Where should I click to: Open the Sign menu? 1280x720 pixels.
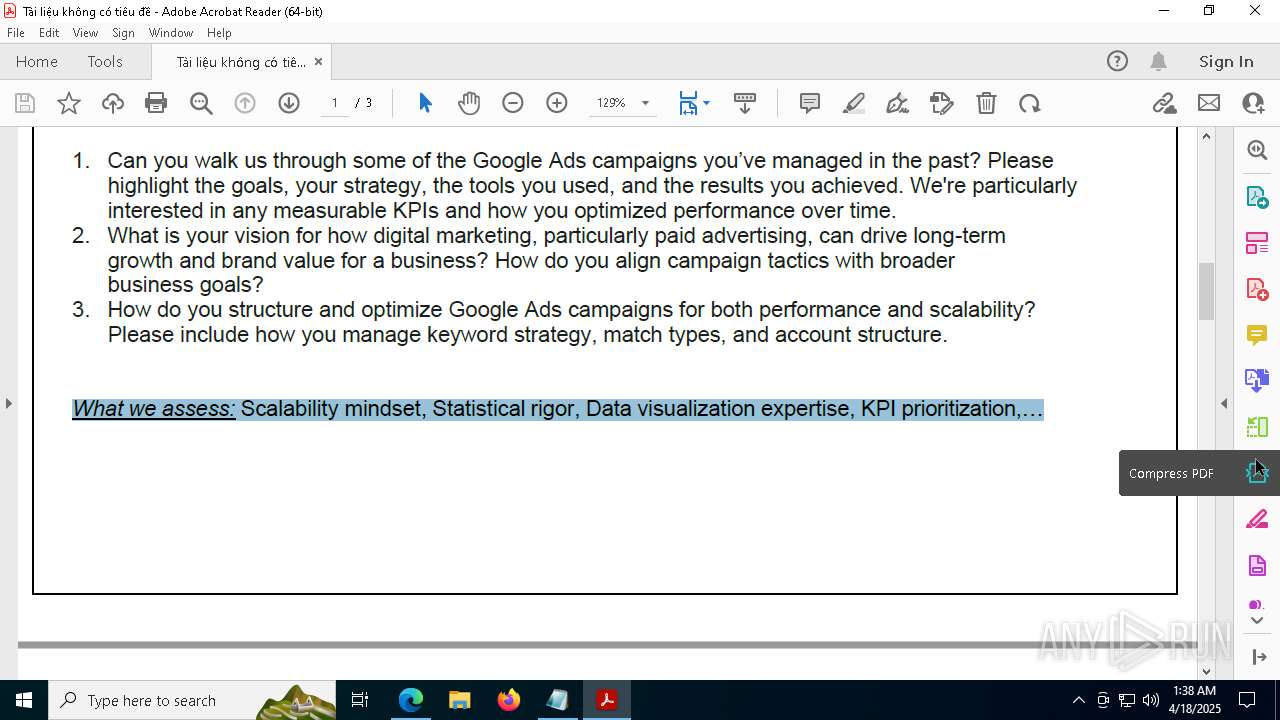[123, 33]
